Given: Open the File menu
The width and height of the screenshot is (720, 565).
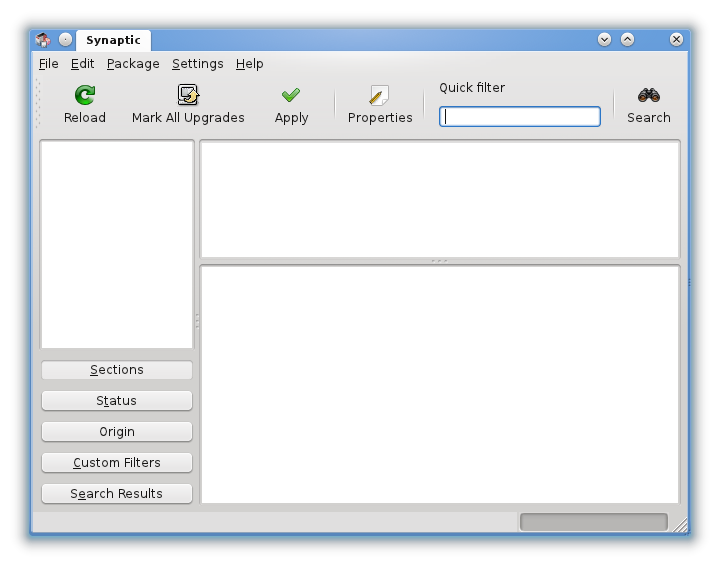Looking at the screenshot, I should click(48, 64).
